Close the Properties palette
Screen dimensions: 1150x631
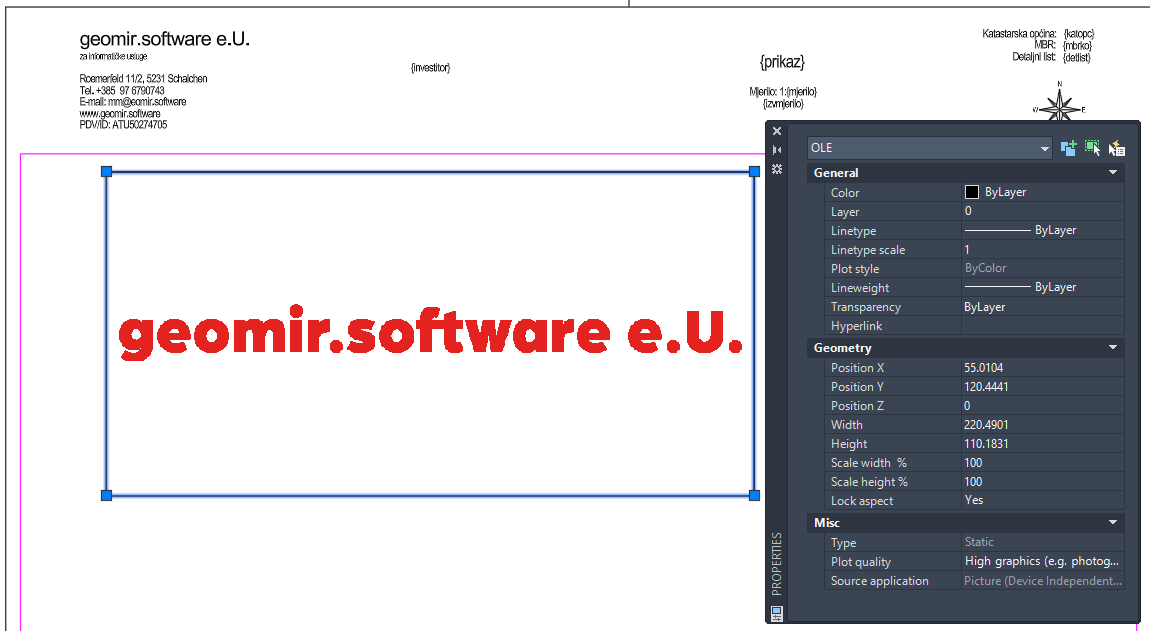pos(777,131)
